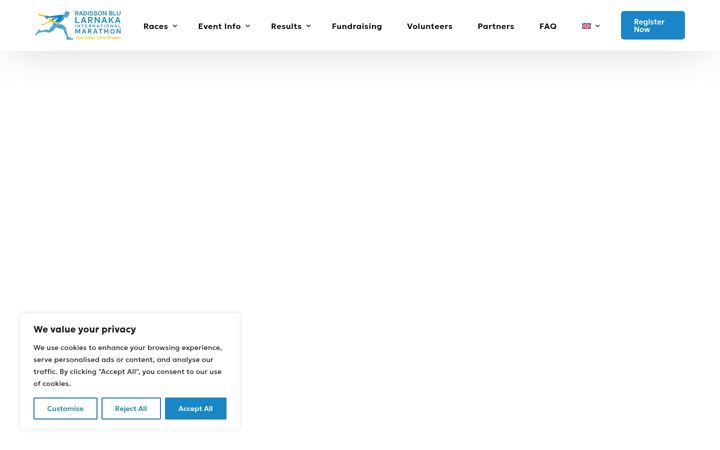
Task: Click the UK flag language icon
Action: 586,26
